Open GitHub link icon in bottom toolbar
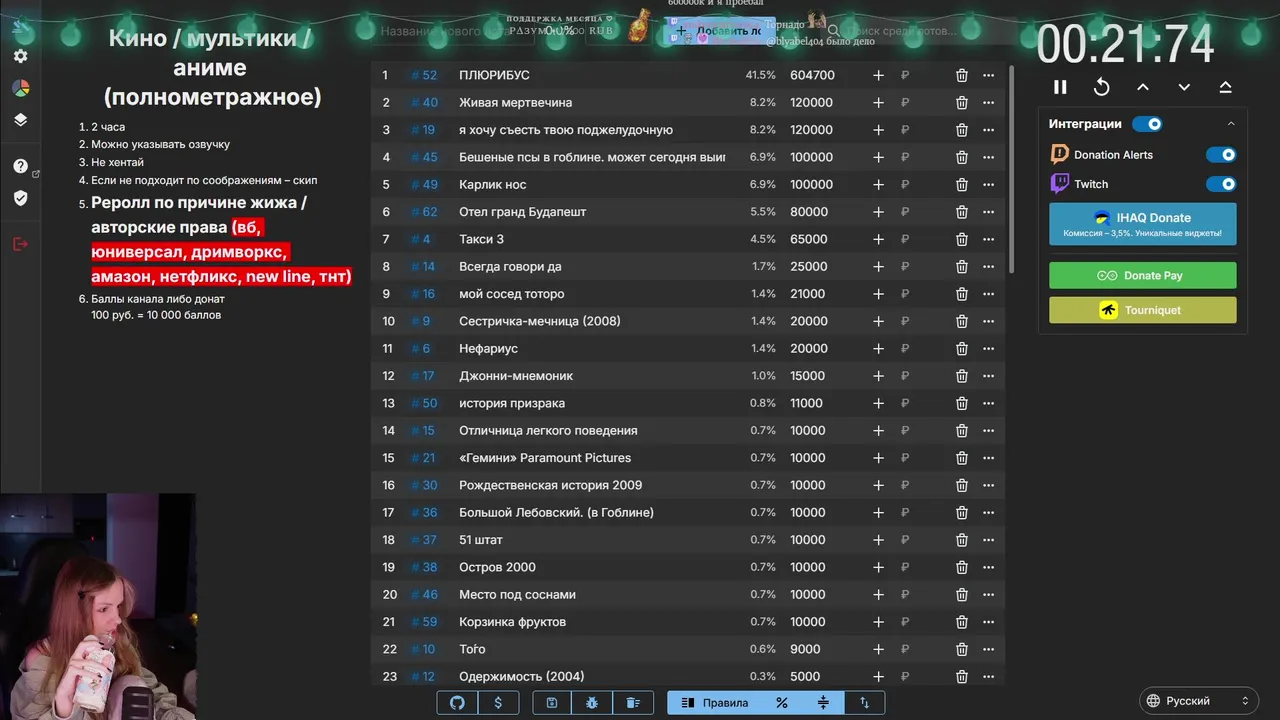The image size is (1280, 720). coord(457,703)
